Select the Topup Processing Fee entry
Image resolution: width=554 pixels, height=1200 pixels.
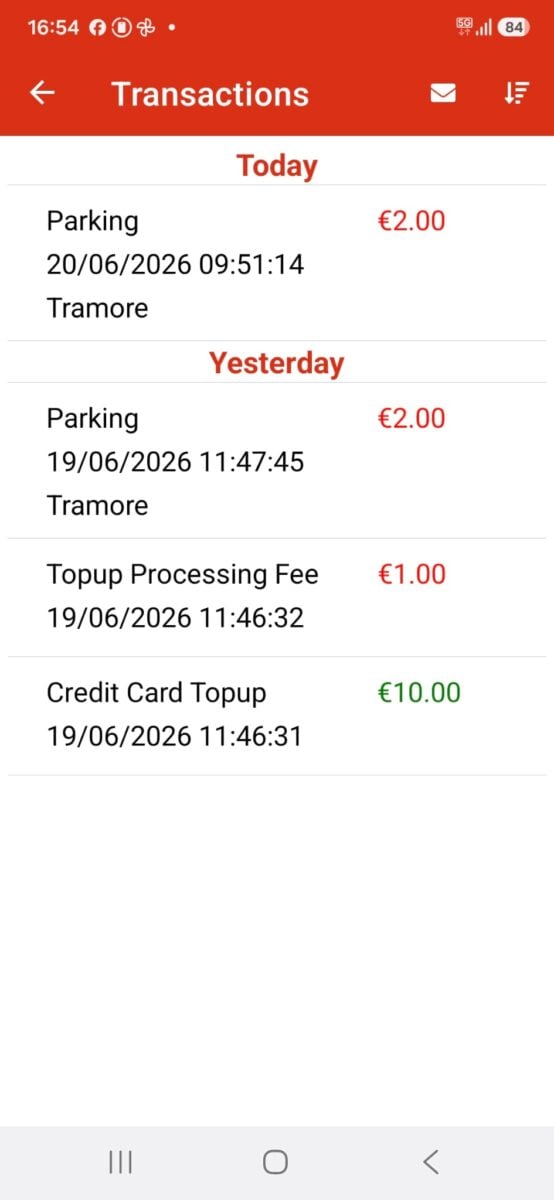tap(277, 597)
